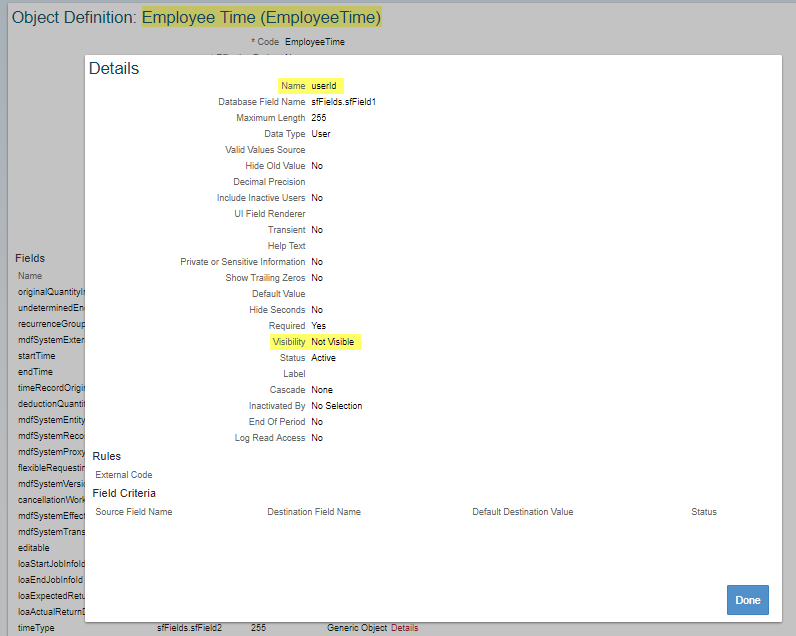Click the sfFields.sfField1 database field value

click(x=344, y=102)
